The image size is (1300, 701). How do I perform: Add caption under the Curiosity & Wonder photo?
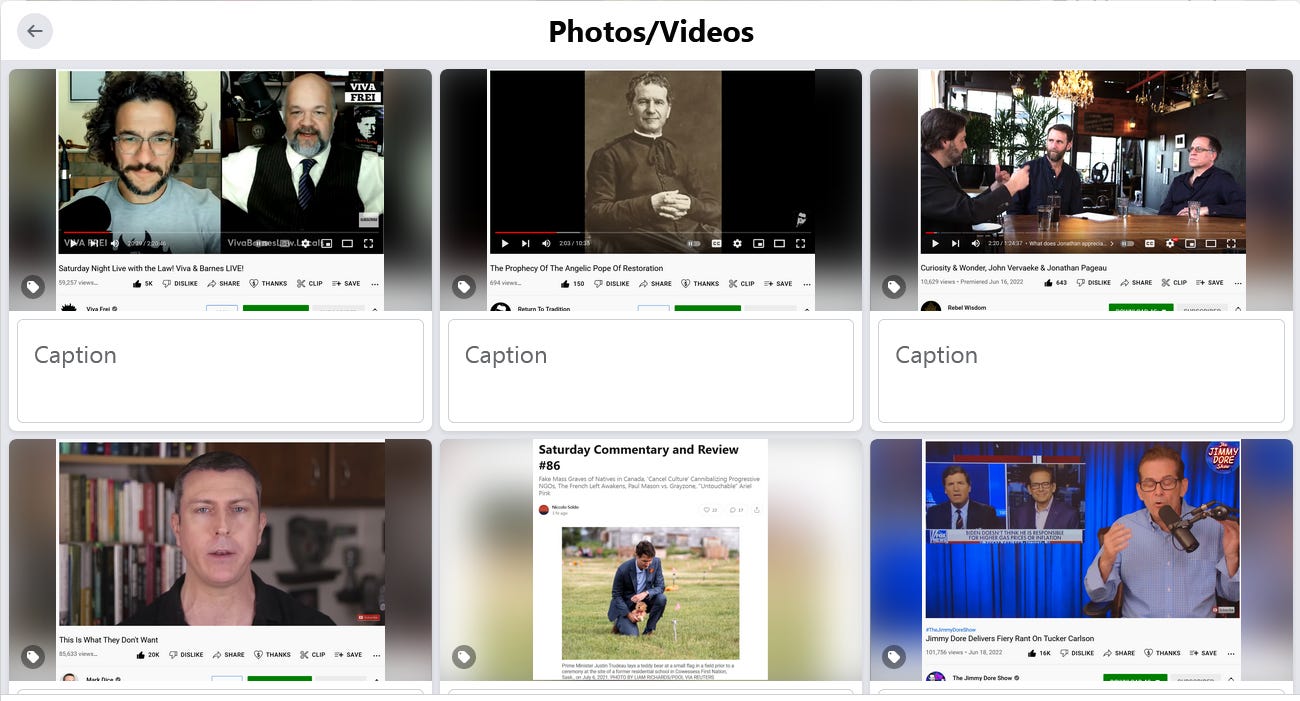[x=1081, y=371]
